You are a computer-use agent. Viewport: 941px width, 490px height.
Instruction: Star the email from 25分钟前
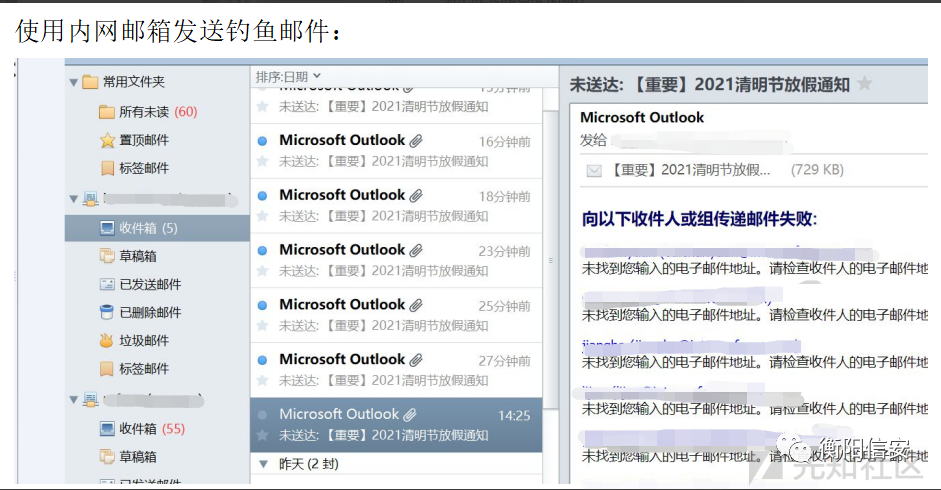coord(262,325)
